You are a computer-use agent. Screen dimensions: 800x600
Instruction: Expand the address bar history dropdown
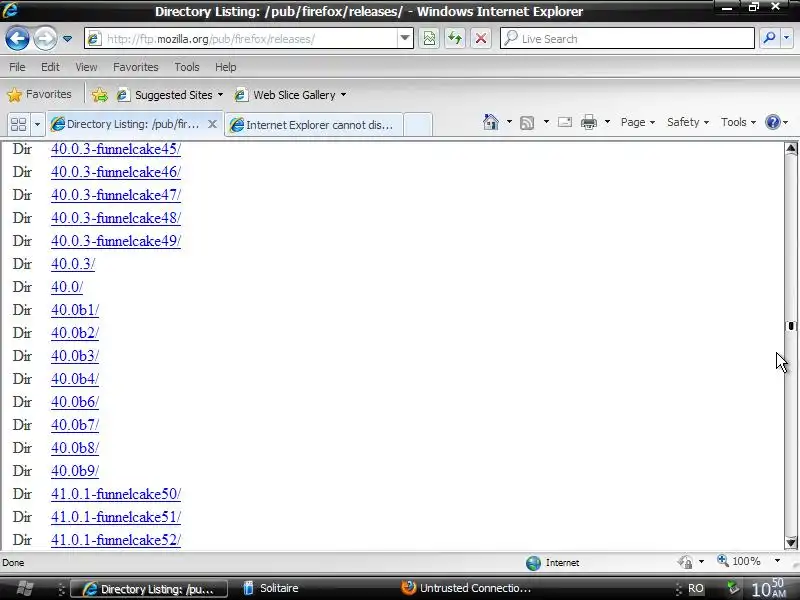[x=405, y=39]
